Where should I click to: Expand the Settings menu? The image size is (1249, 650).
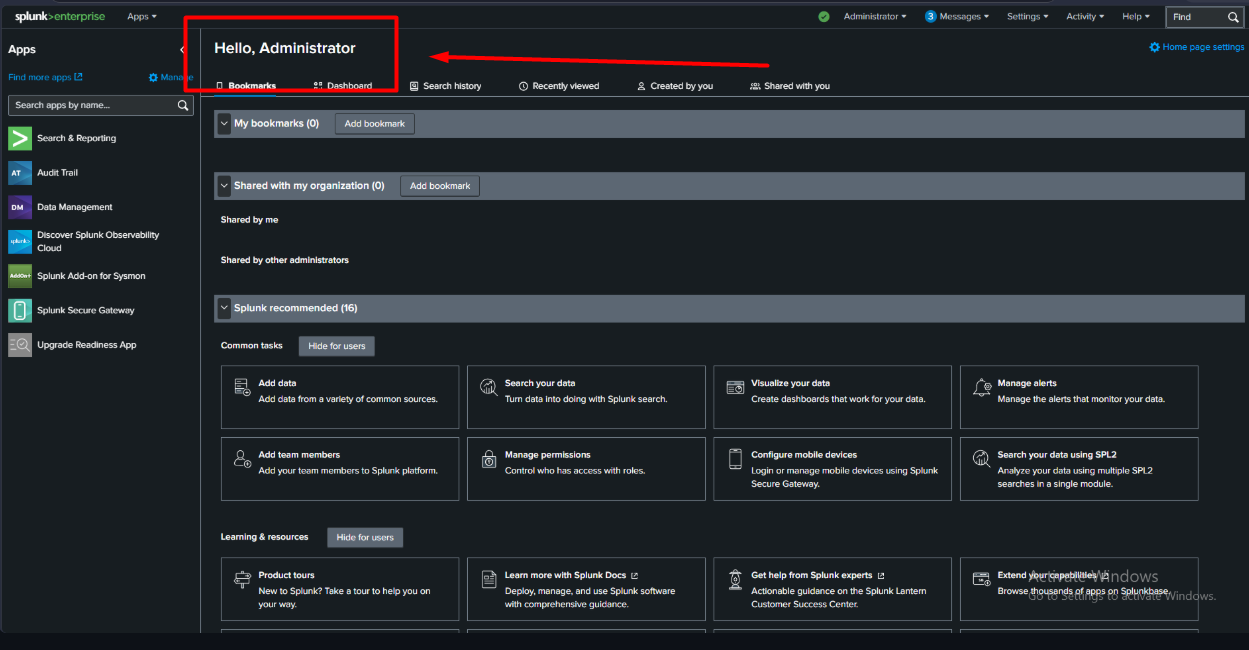(1028, 17)
